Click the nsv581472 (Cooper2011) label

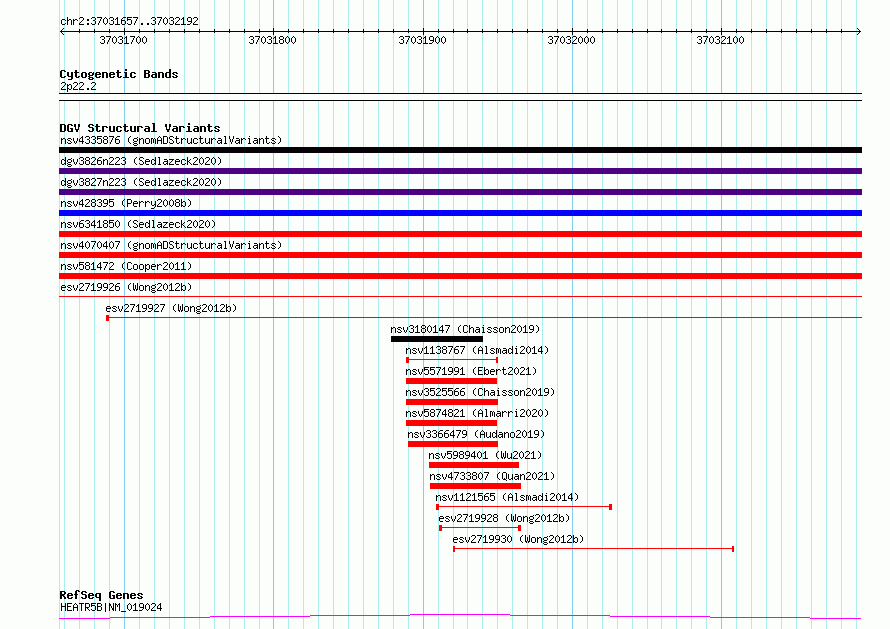(125, 266)
